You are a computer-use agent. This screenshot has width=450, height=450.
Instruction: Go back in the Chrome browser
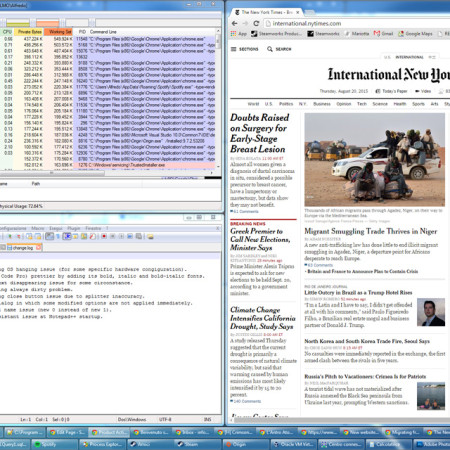[x=235, y=23]
